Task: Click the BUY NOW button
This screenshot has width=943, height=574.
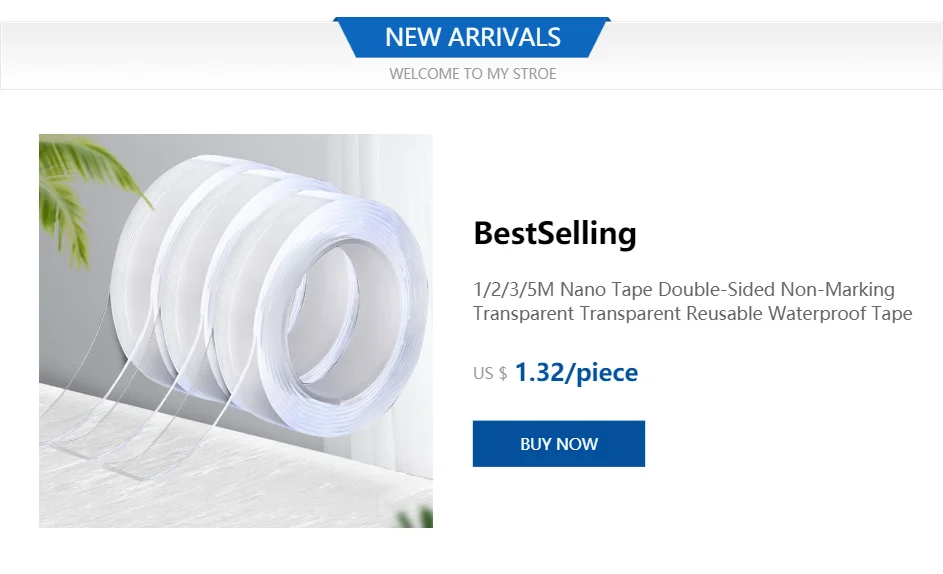Action: (x=559, y=443)
